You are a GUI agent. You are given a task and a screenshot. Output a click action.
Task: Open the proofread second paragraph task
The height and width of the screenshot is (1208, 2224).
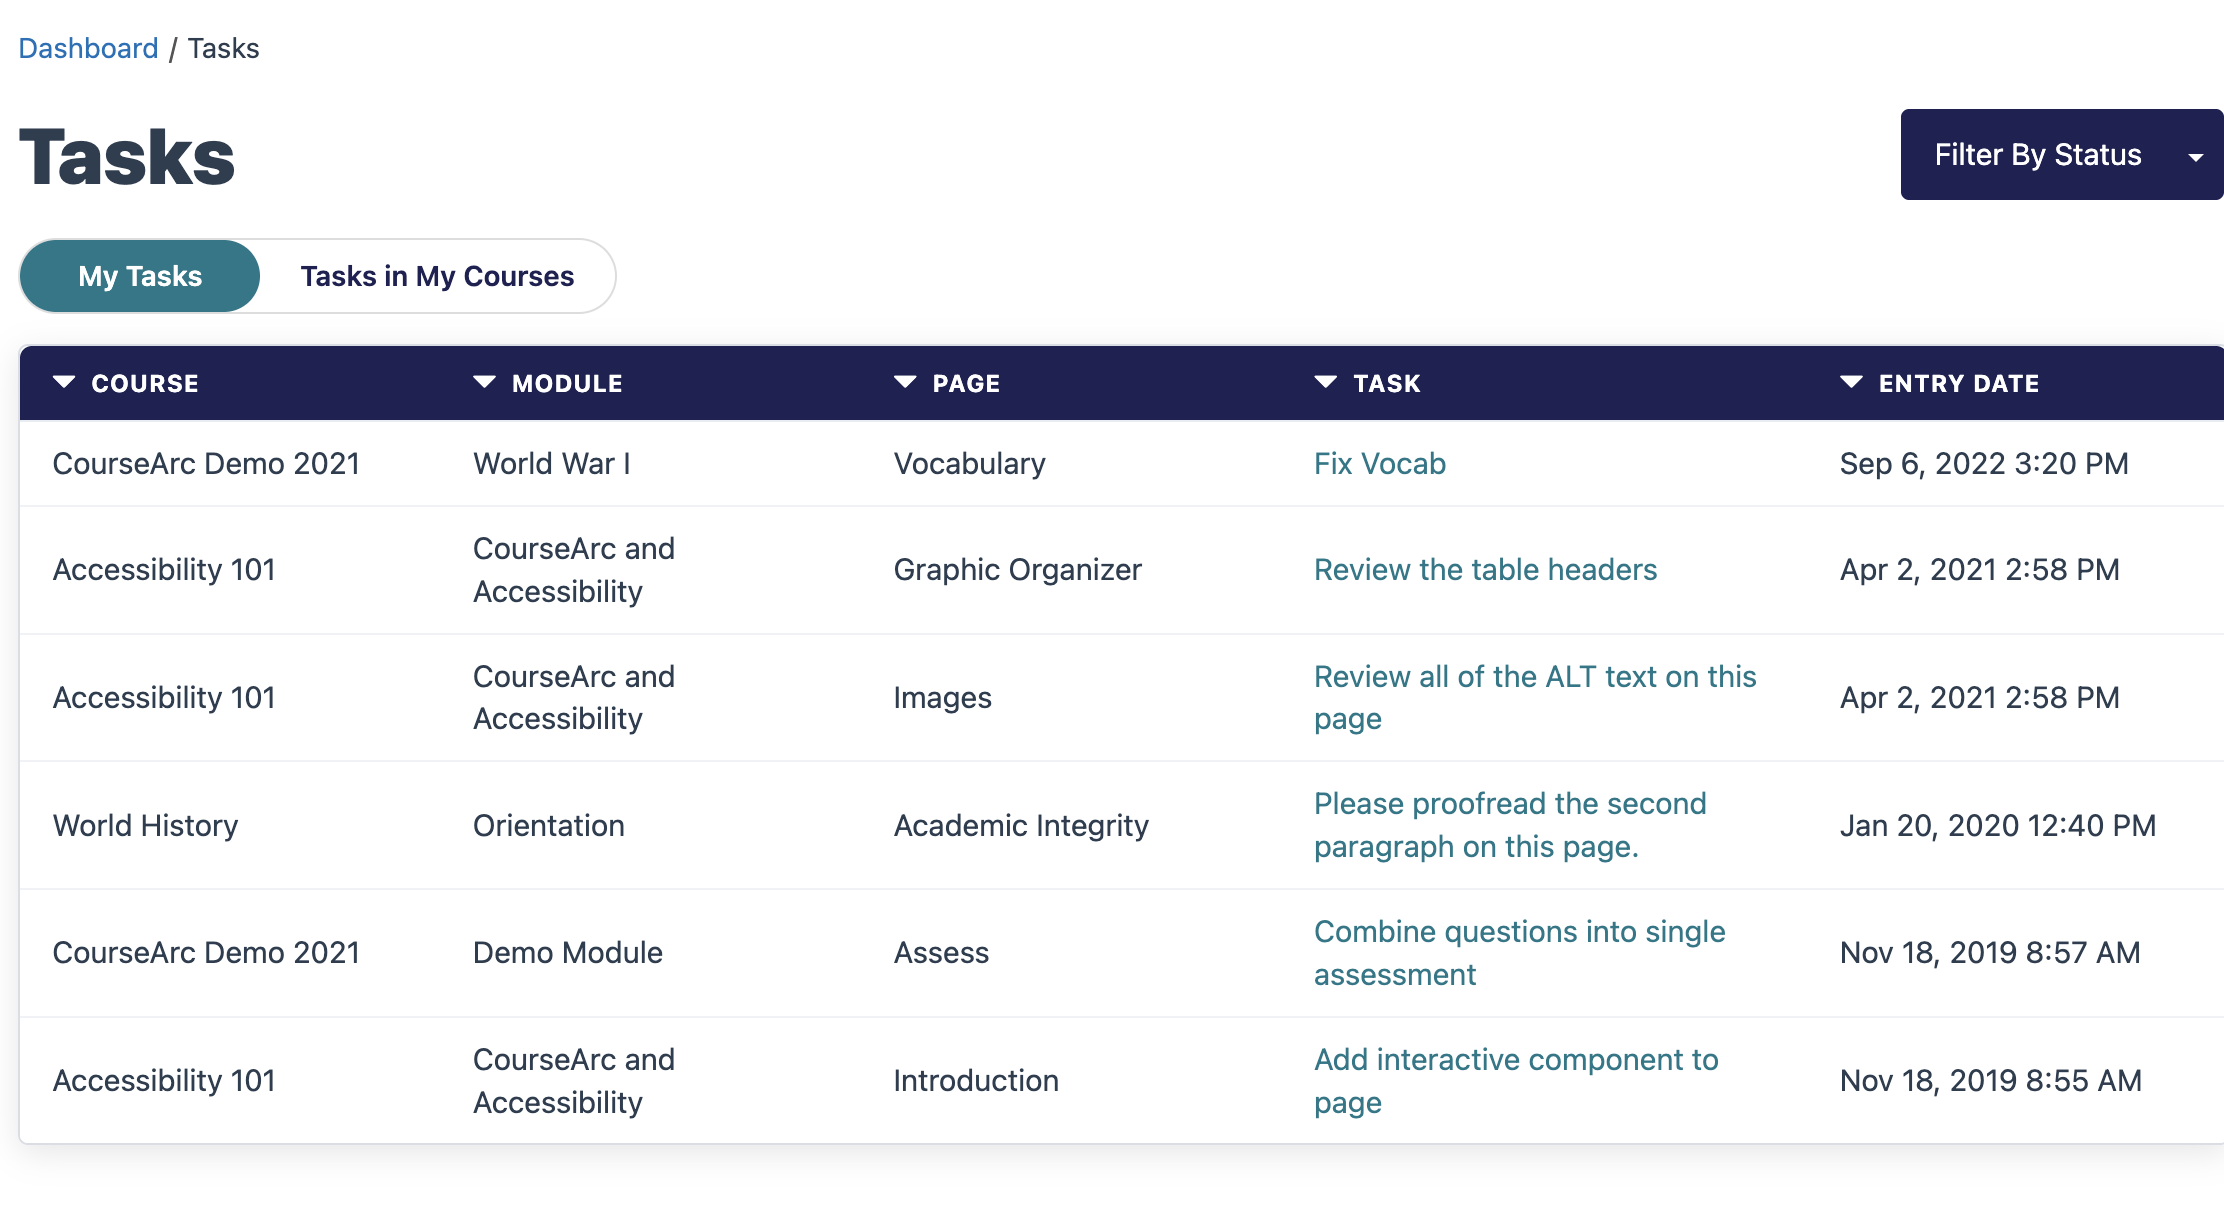coord(1510,825)
